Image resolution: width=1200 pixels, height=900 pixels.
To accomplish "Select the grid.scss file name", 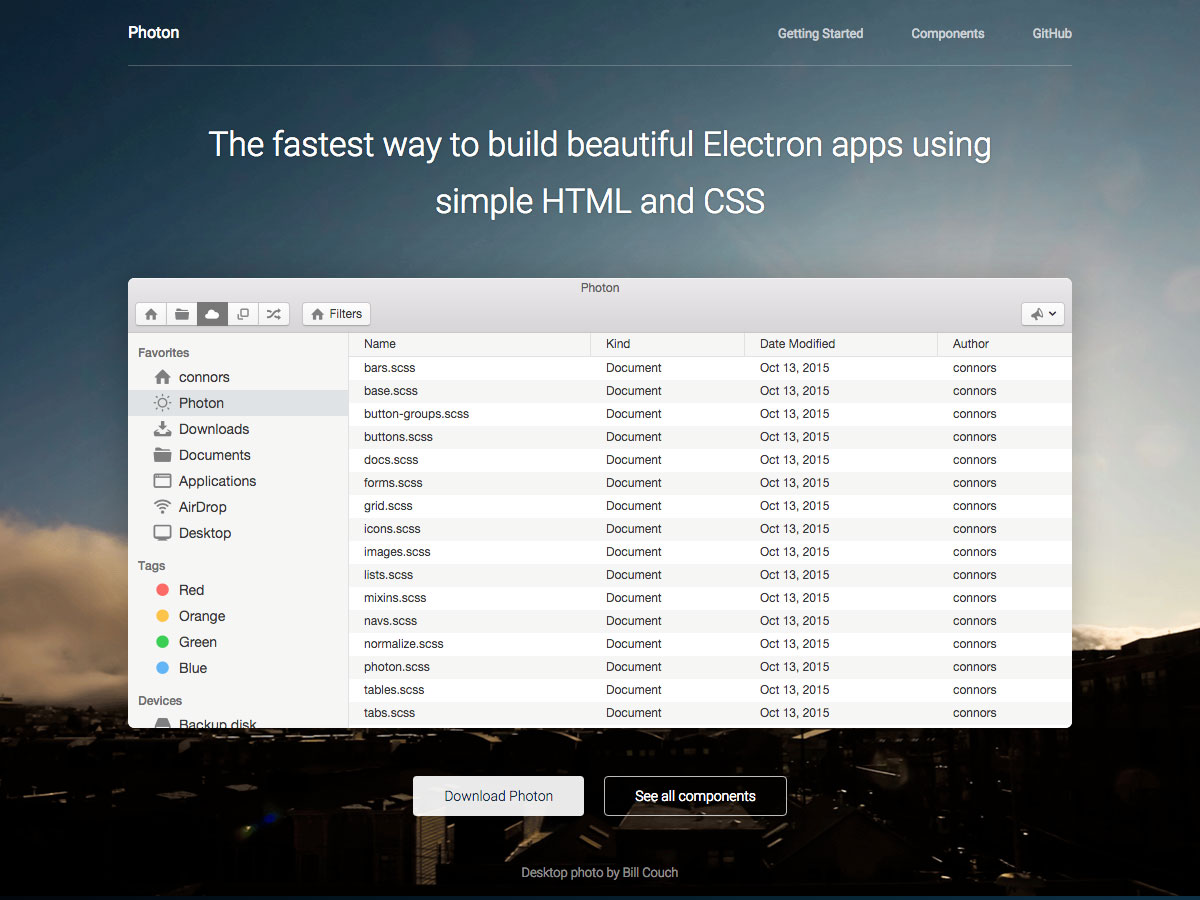I will 388,506.
